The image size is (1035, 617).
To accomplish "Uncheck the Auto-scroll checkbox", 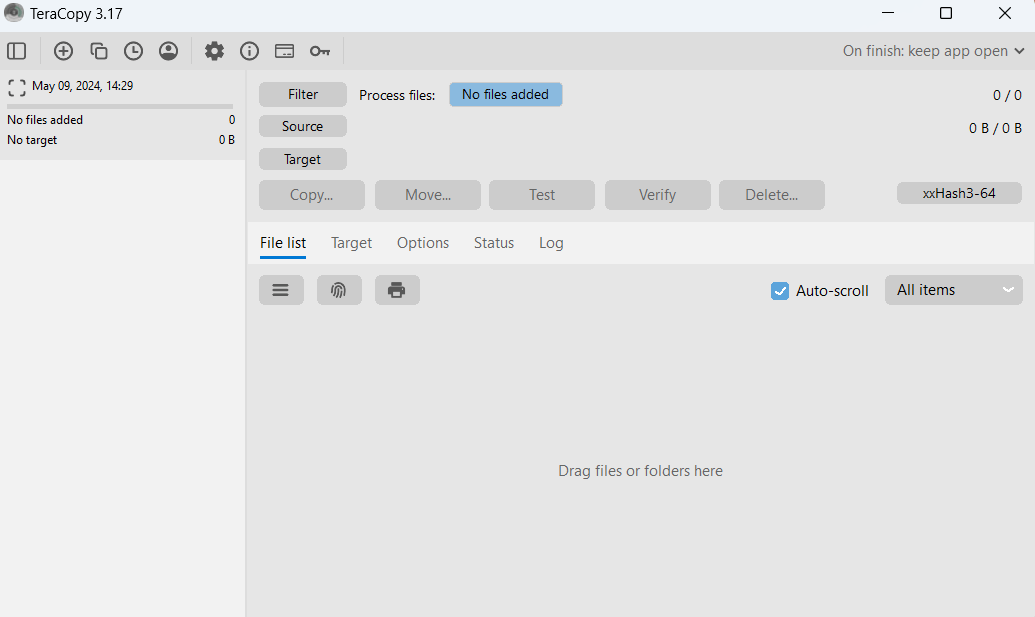I will pyautogui.click(x=780, y=291).
